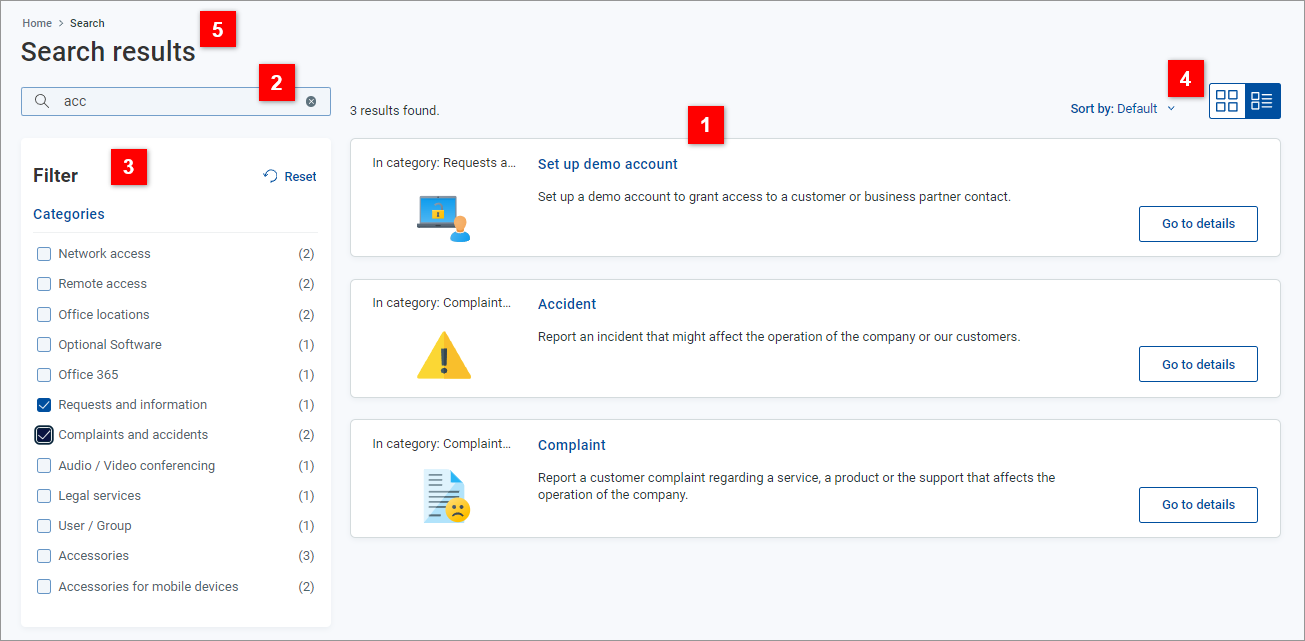Open the Set up demo account title
The width and height of the screenshot is (1305, 641).
(607, 164)
